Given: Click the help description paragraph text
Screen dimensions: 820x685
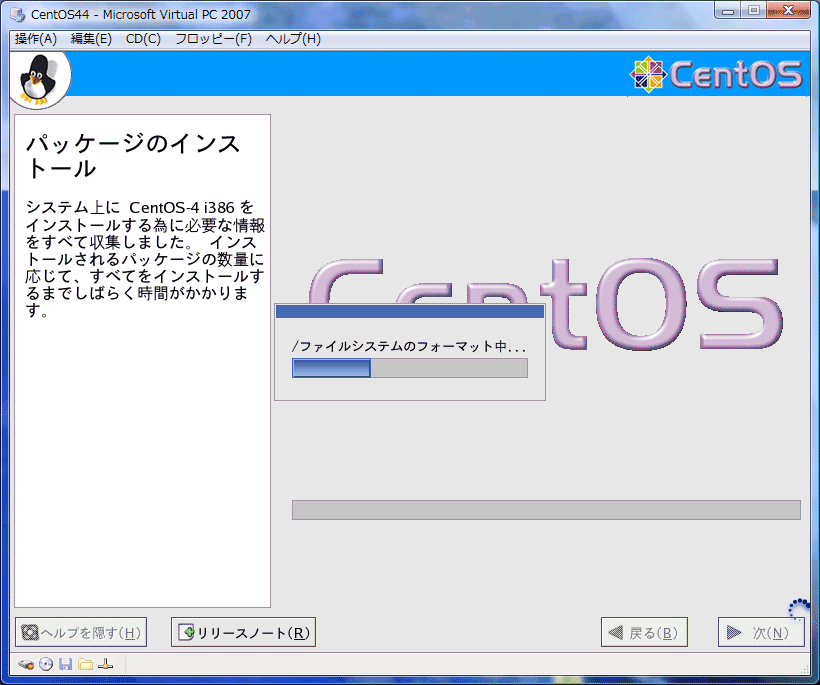Looking at the screenshot, I should point(144,259).
